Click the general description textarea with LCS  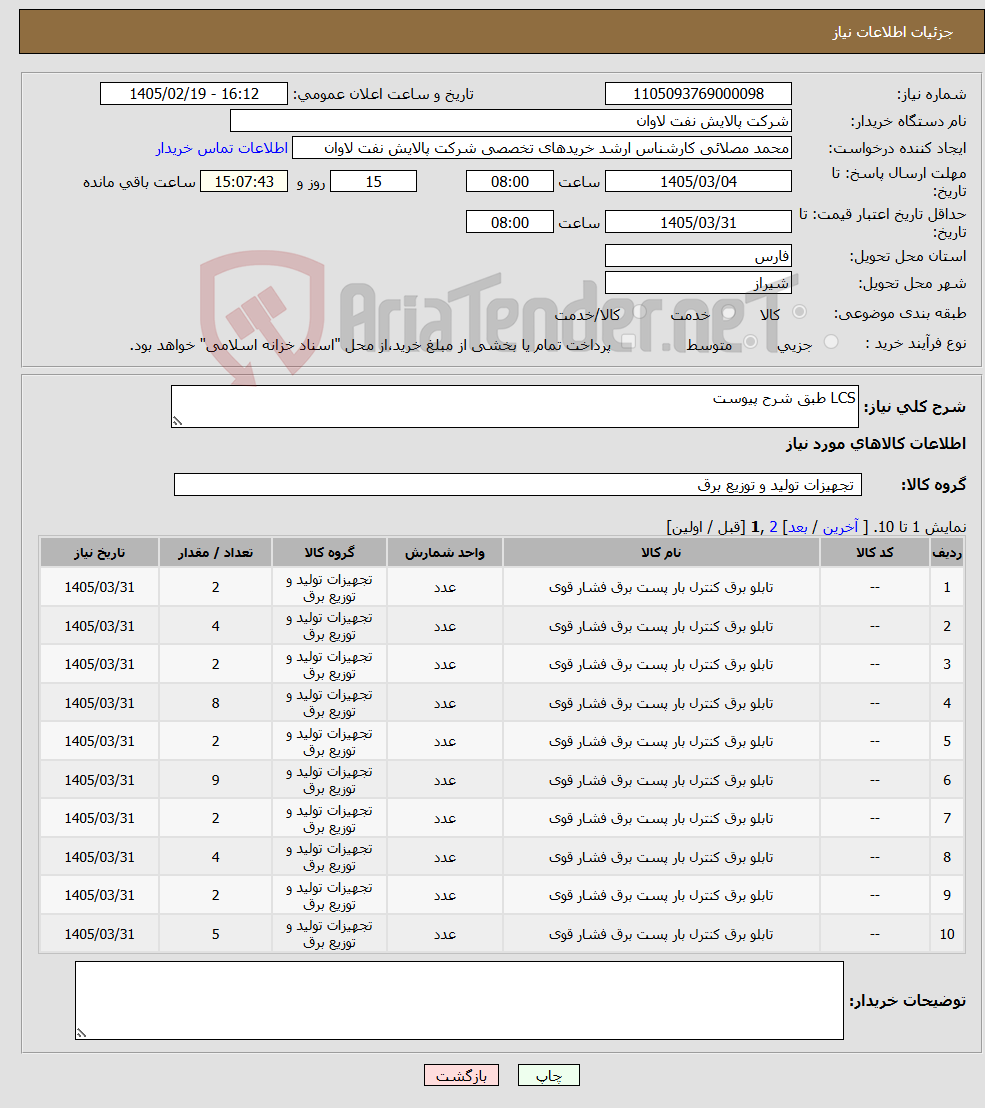[x=514, y=406]
